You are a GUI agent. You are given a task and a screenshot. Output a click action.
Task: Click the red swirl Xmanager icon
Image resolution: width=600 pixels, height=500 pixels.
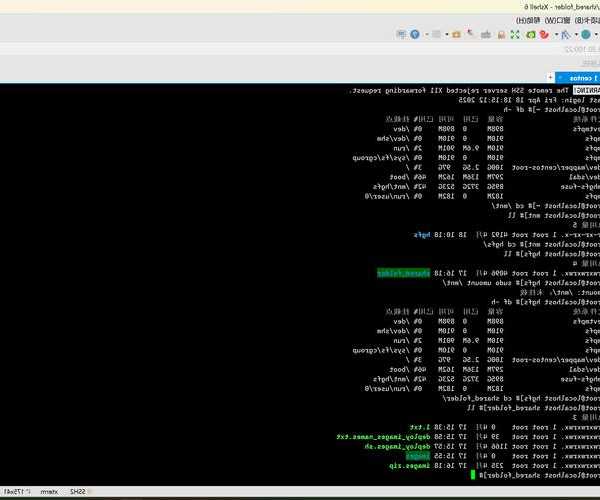(545, 34)
